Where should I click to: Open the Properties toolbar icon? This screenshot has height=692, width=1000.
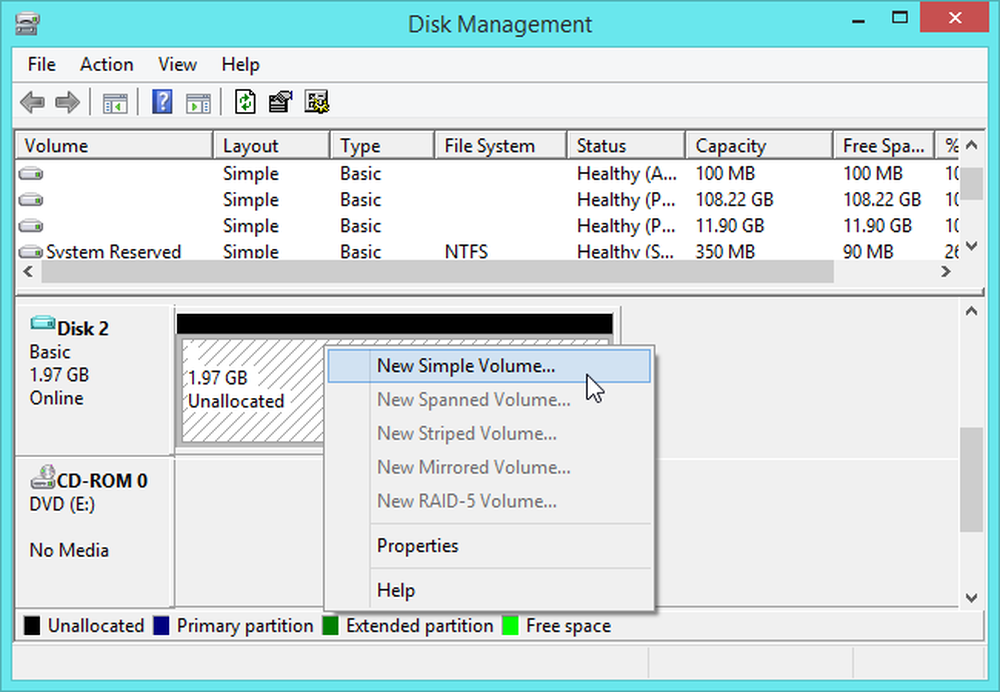pos(281,102)
